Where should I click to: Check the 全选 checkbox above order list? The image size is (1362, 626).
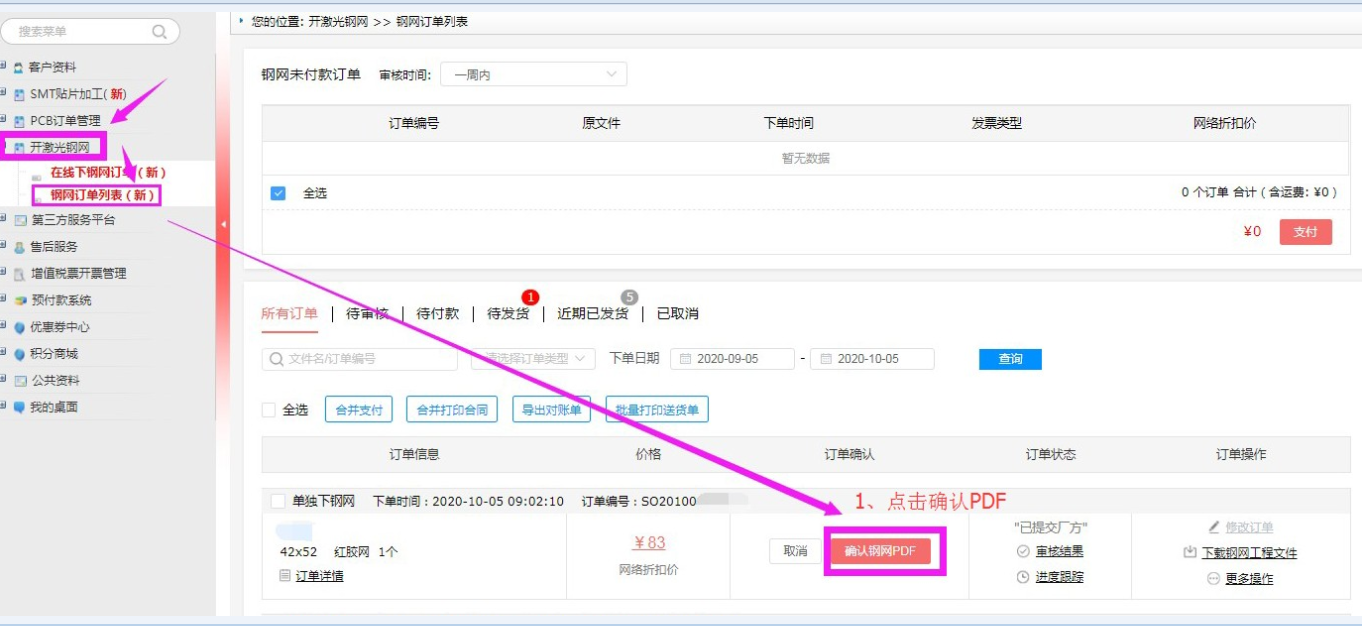tap(268, 410)
